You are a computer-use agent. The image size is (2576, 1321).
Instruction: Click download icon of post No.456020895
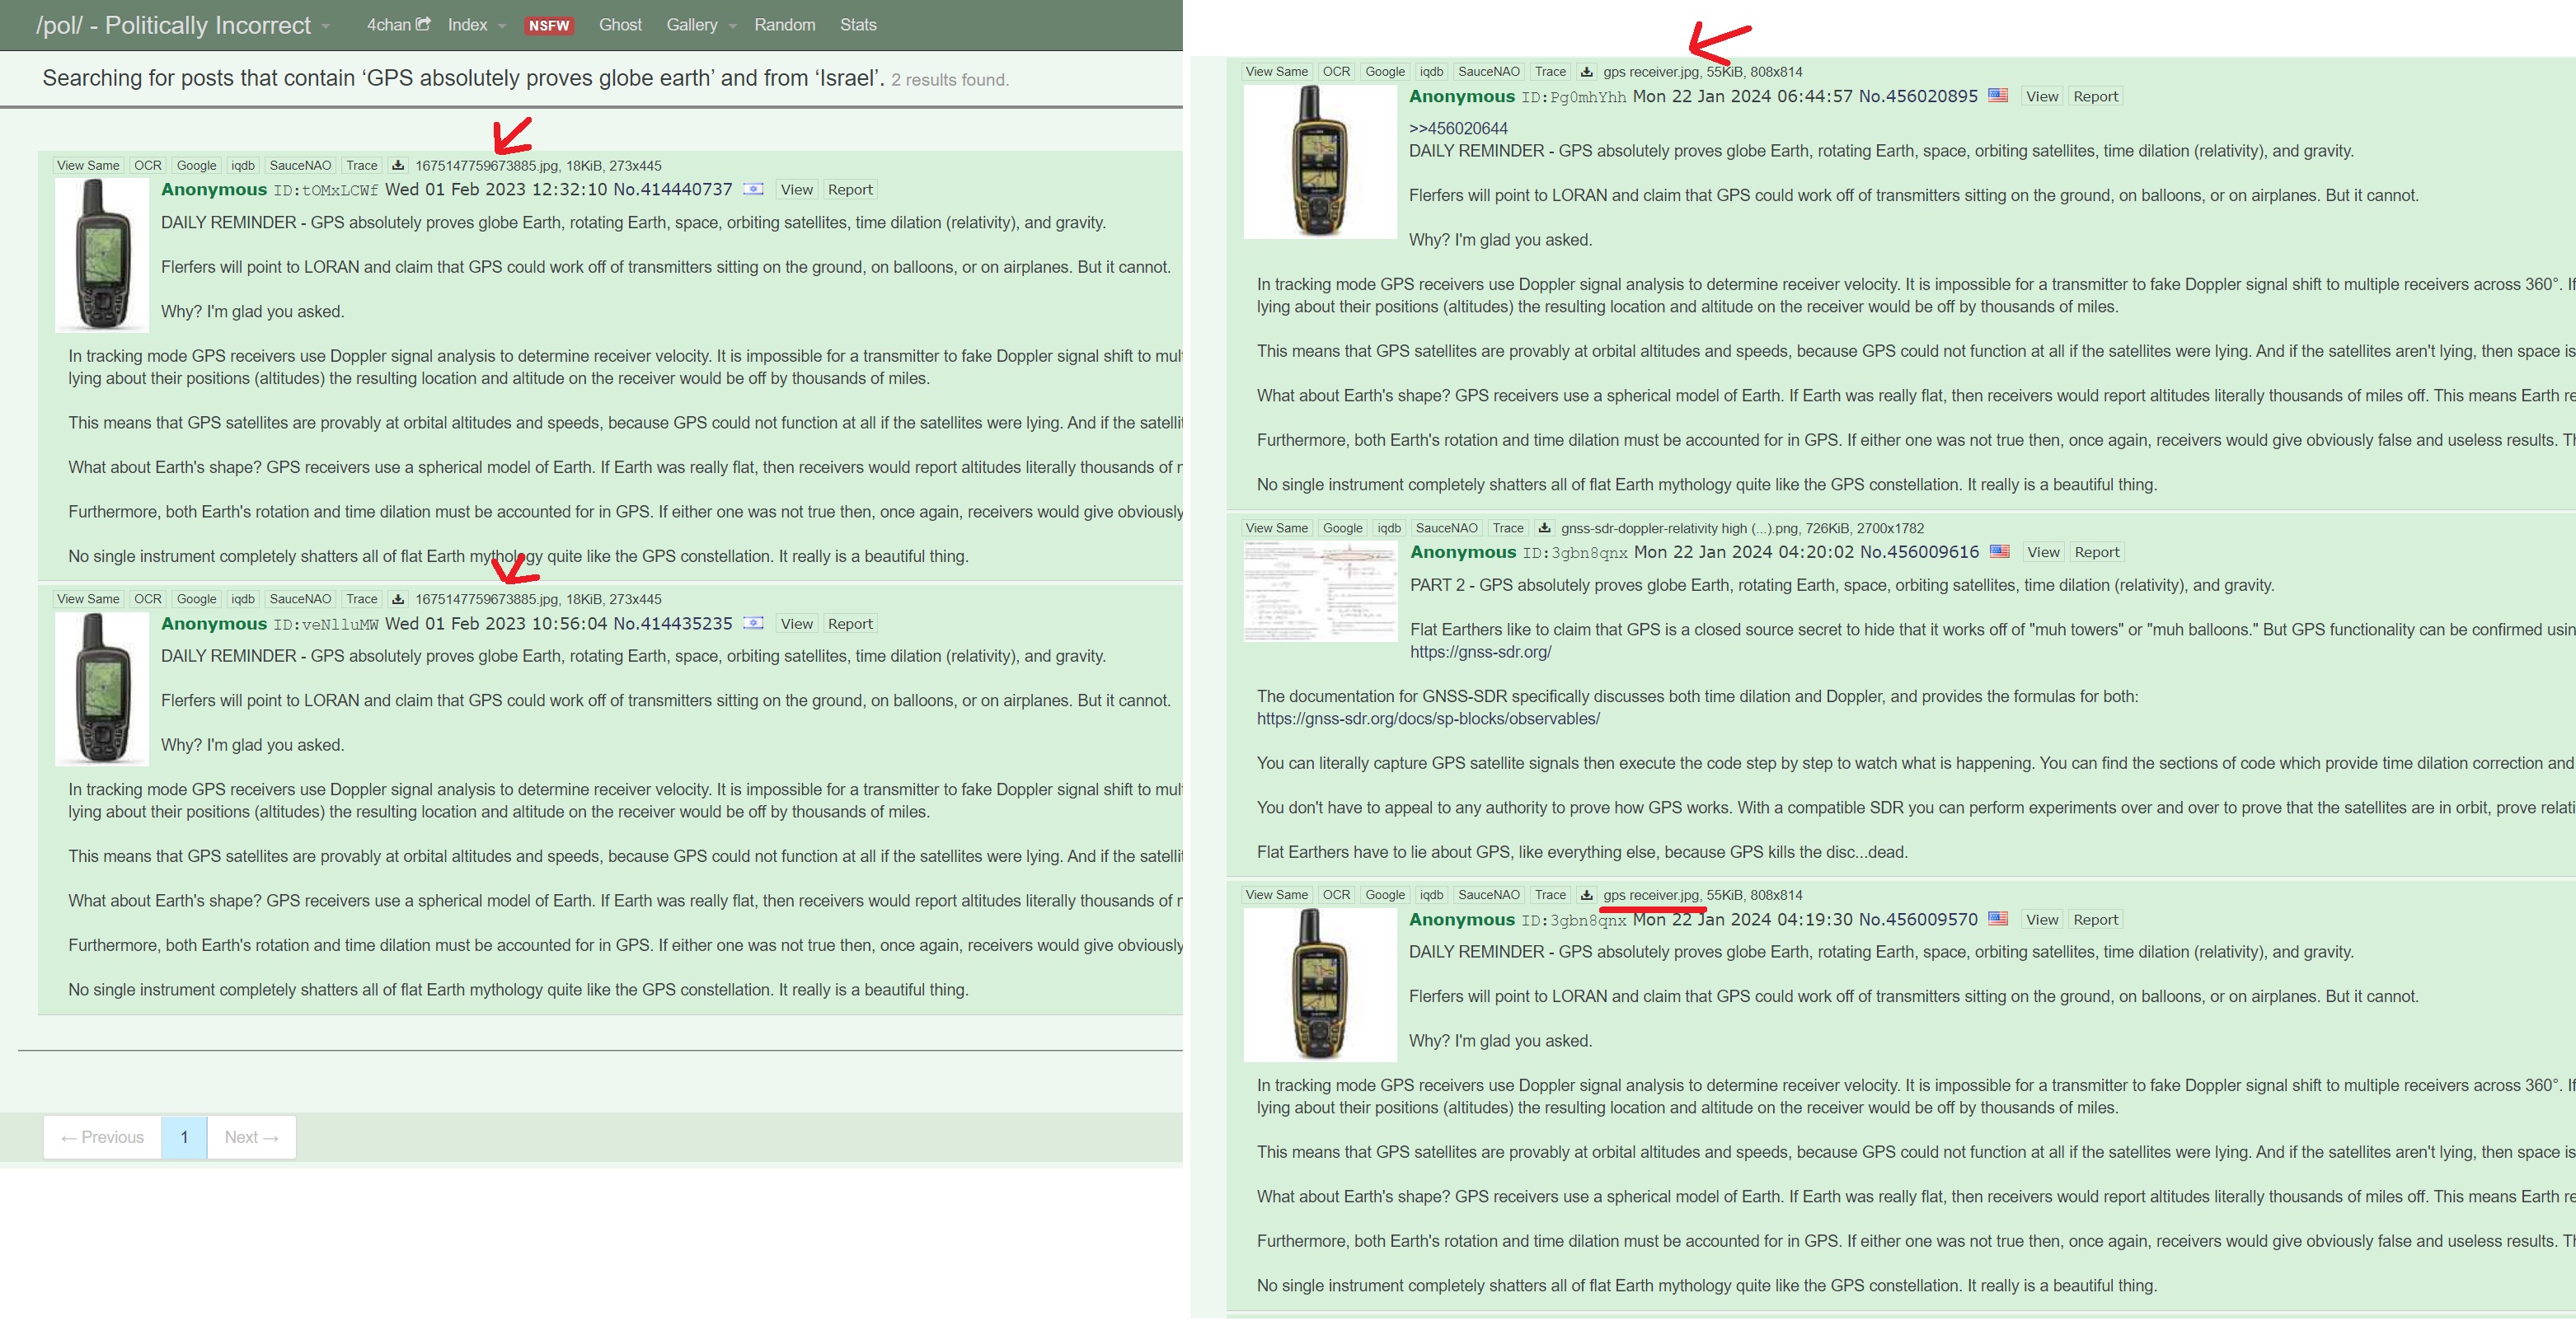(1586, 72)
